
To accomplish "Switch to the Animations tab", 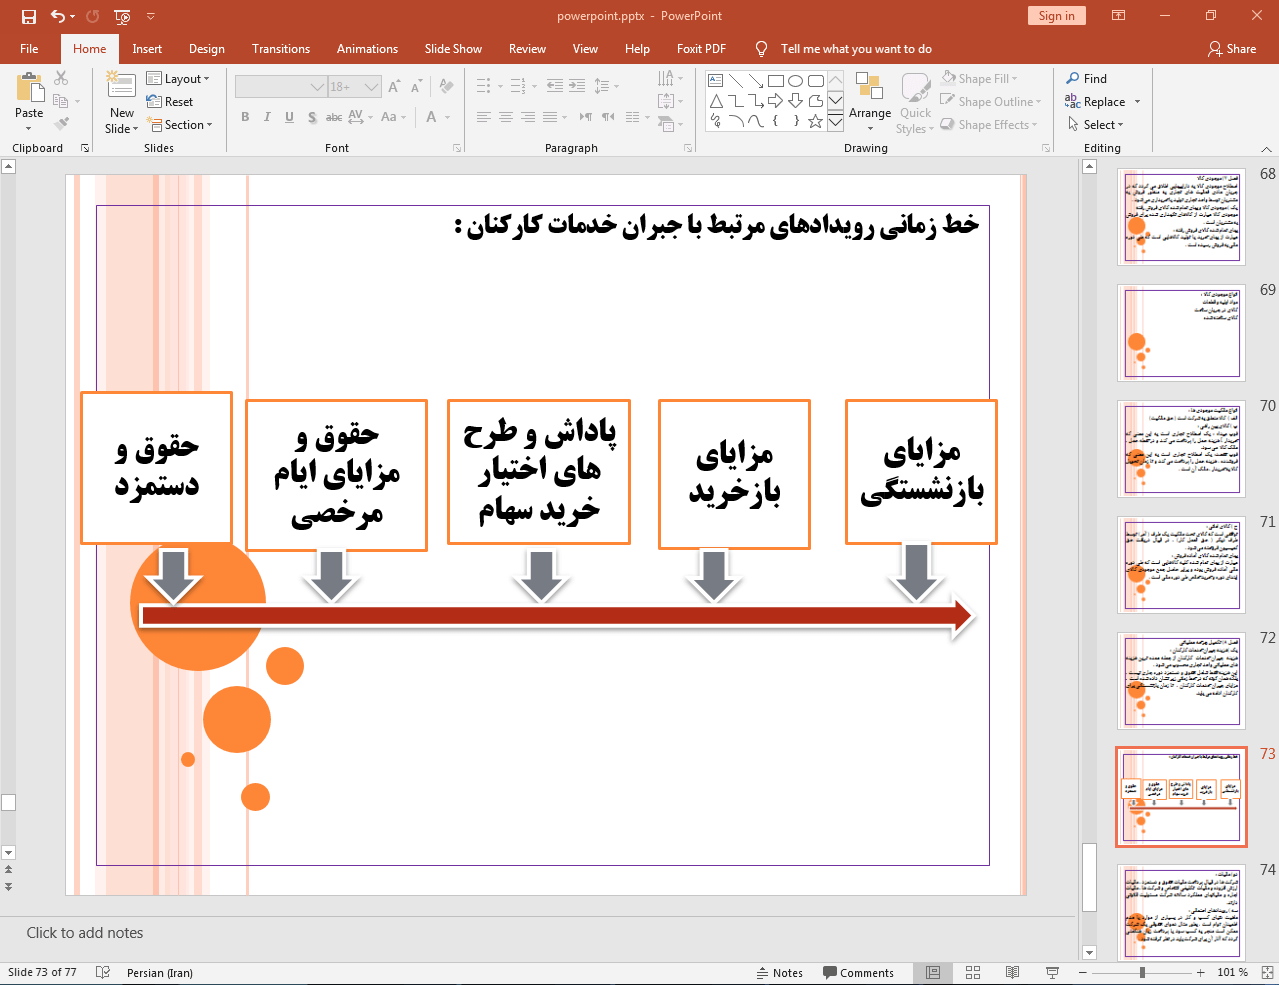I will [x=367, y=49].
